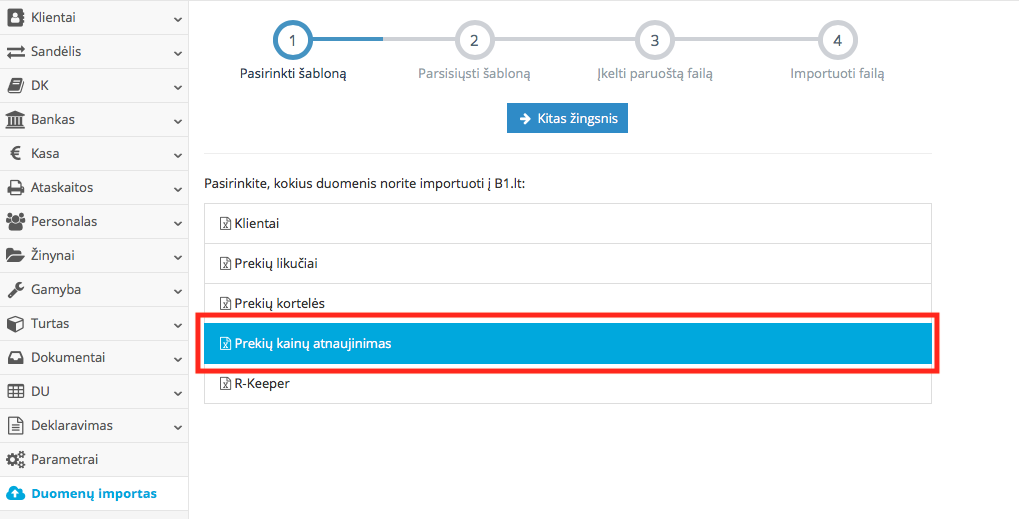The height and width of the screenshot is (519, 1019).
Task: Click the Turtas box icon
Action: click(x=16, y=324)
